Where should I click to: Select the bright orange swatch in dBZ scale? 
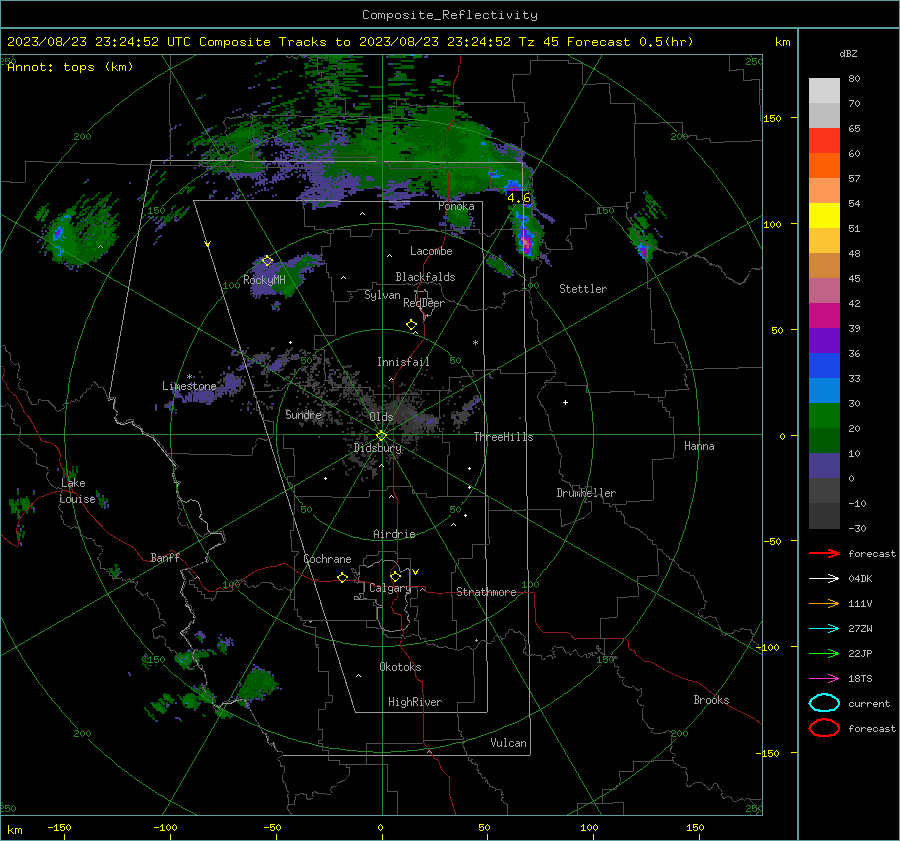[x=824, y=165]
